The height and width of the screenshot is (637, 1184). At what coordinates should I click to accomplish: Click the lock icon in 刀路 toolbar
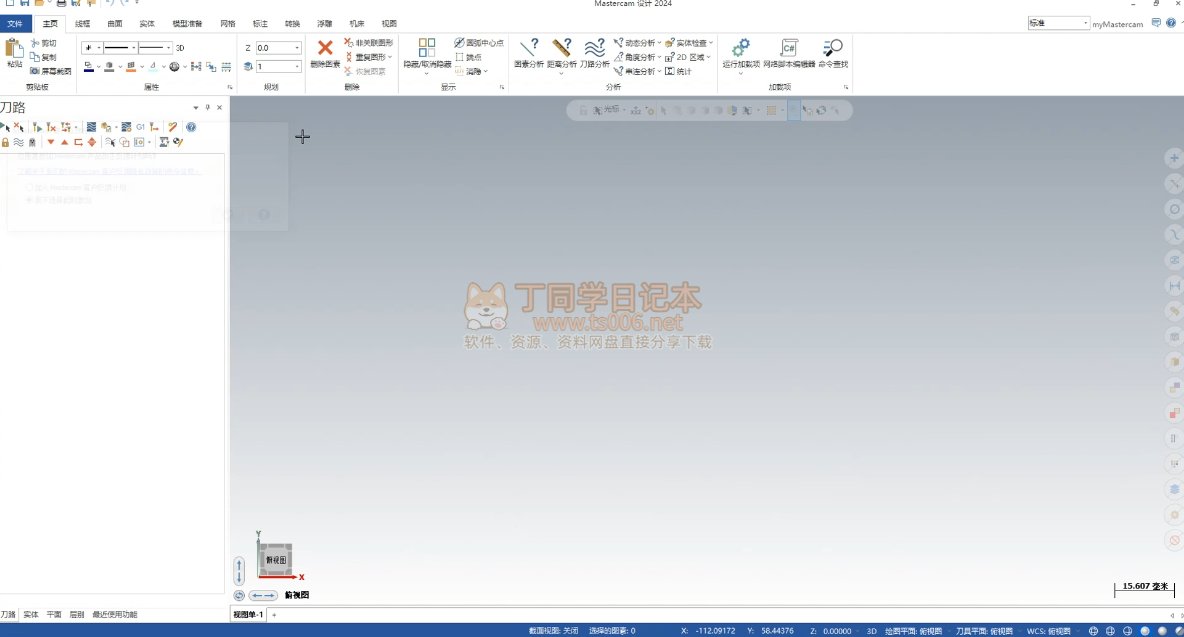5,142
